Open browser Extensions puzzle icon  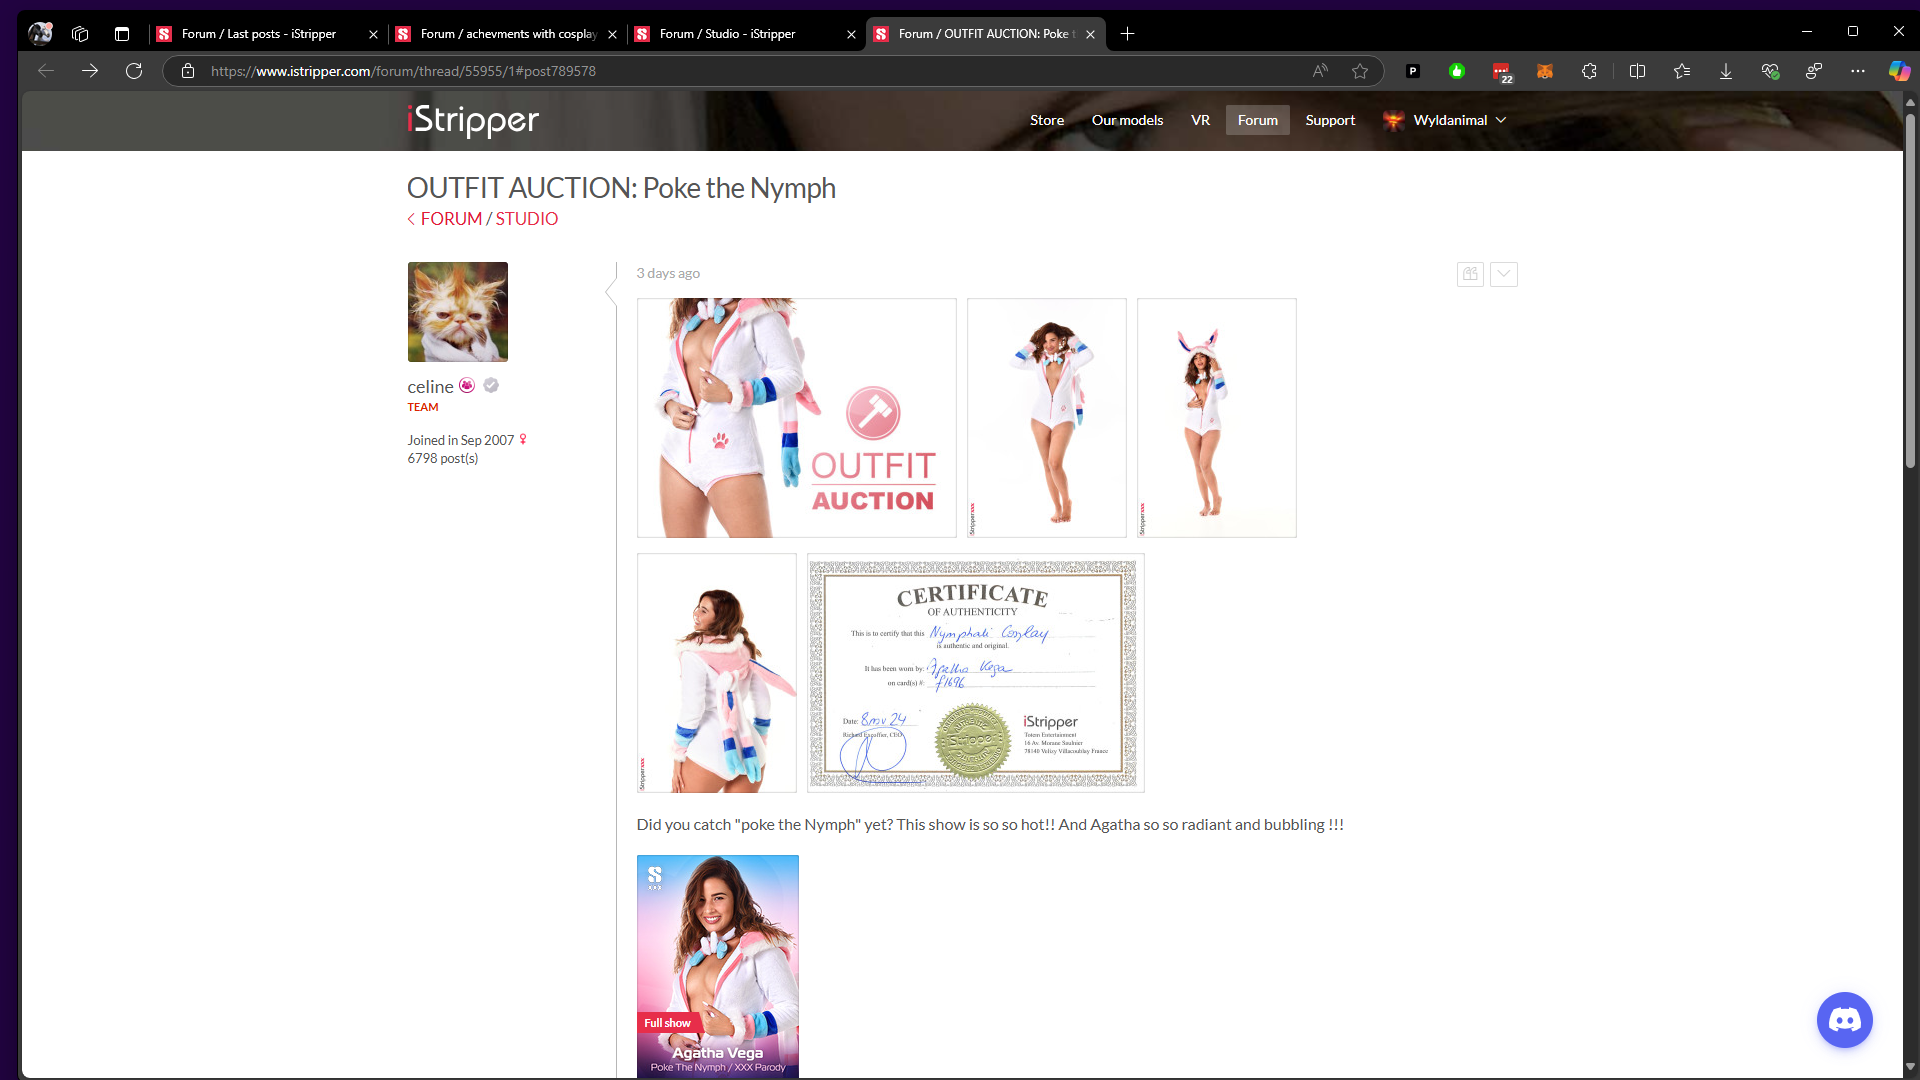1589,71
